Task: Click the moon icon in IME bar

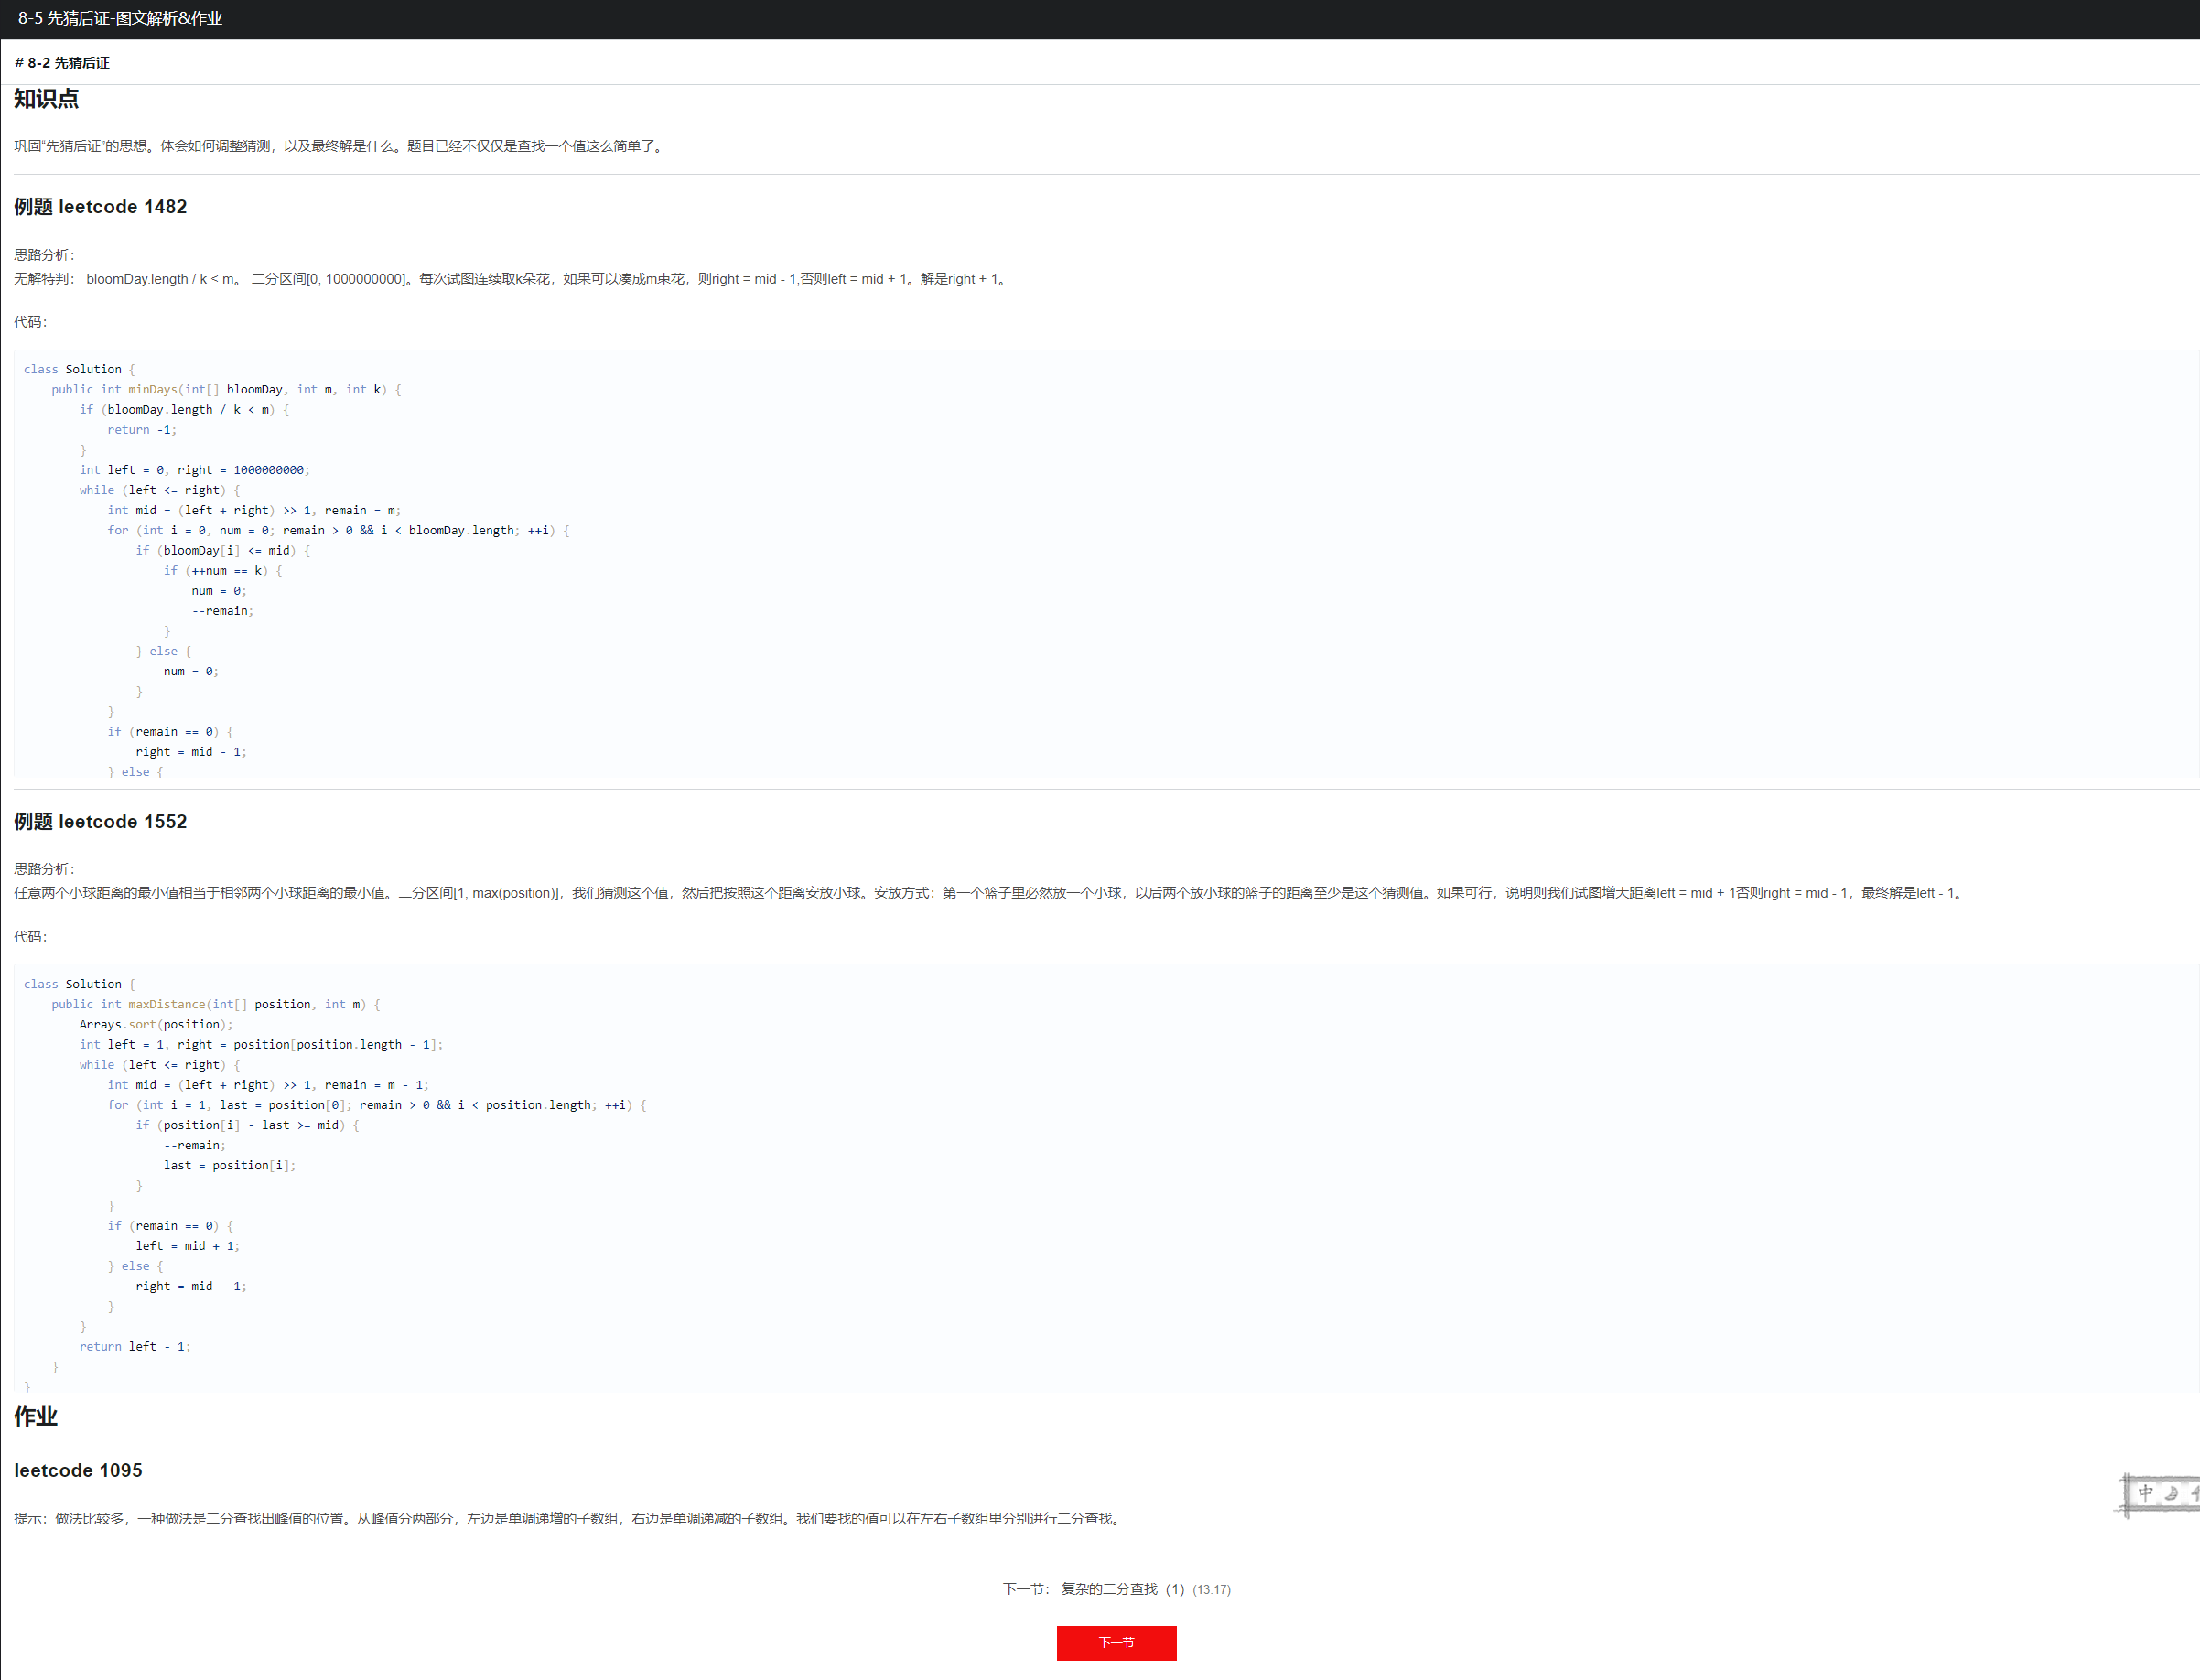Action: click(x=2171, y=1493)
